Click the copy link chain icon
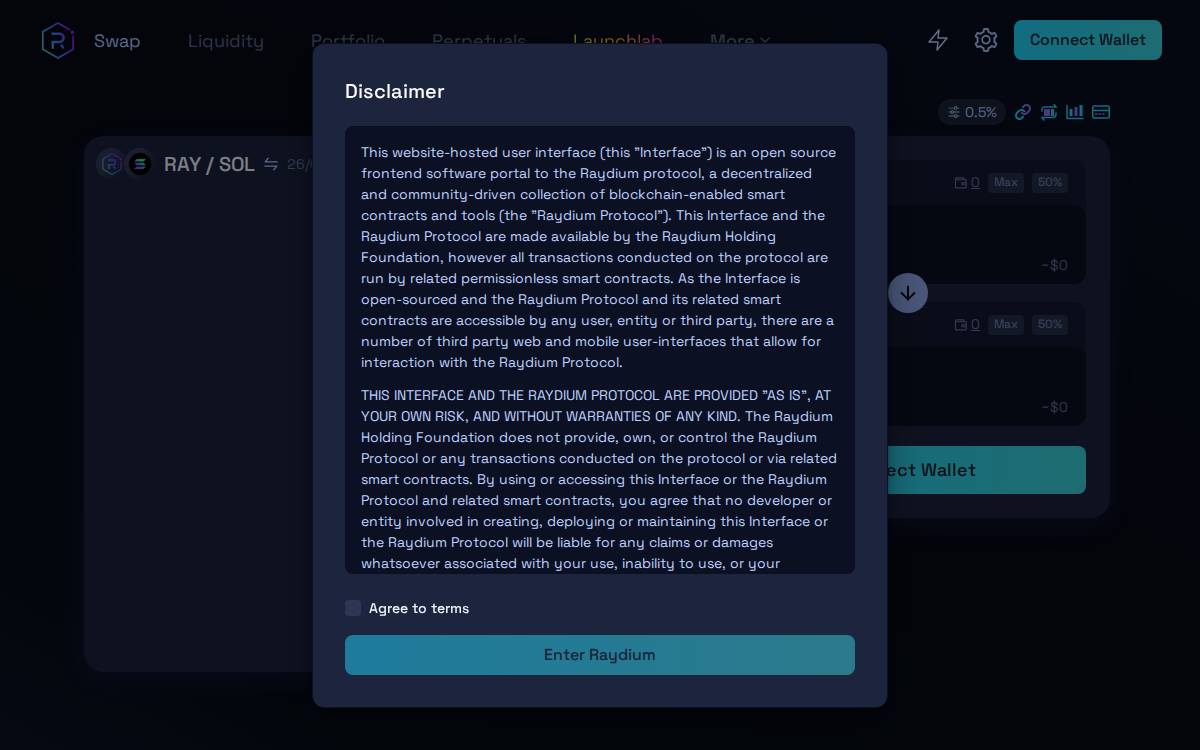1200x750 pixels. click(x=1023, y=112)
